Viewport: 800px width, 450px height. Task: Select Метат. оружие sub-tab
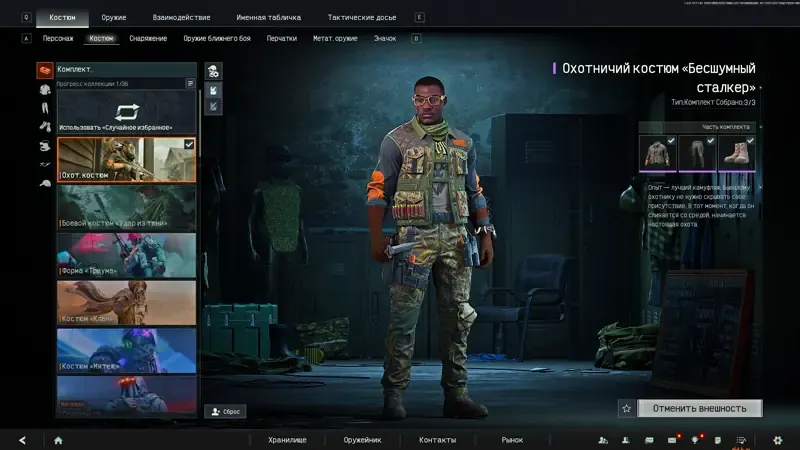[335, 38]
